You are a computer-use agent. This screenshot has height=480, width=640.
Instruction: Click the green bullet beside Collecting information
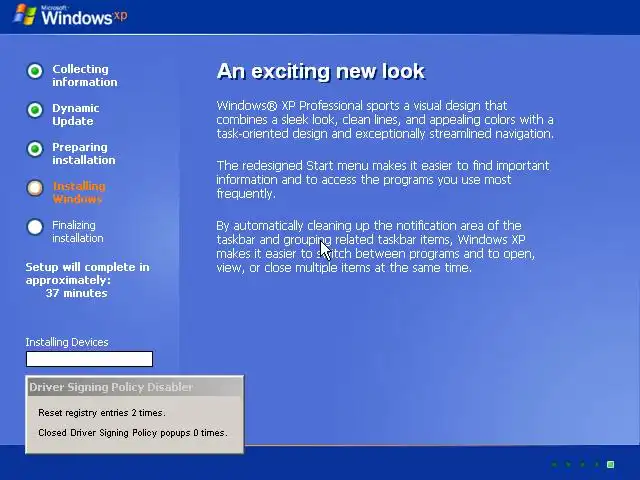coord(35,71)
